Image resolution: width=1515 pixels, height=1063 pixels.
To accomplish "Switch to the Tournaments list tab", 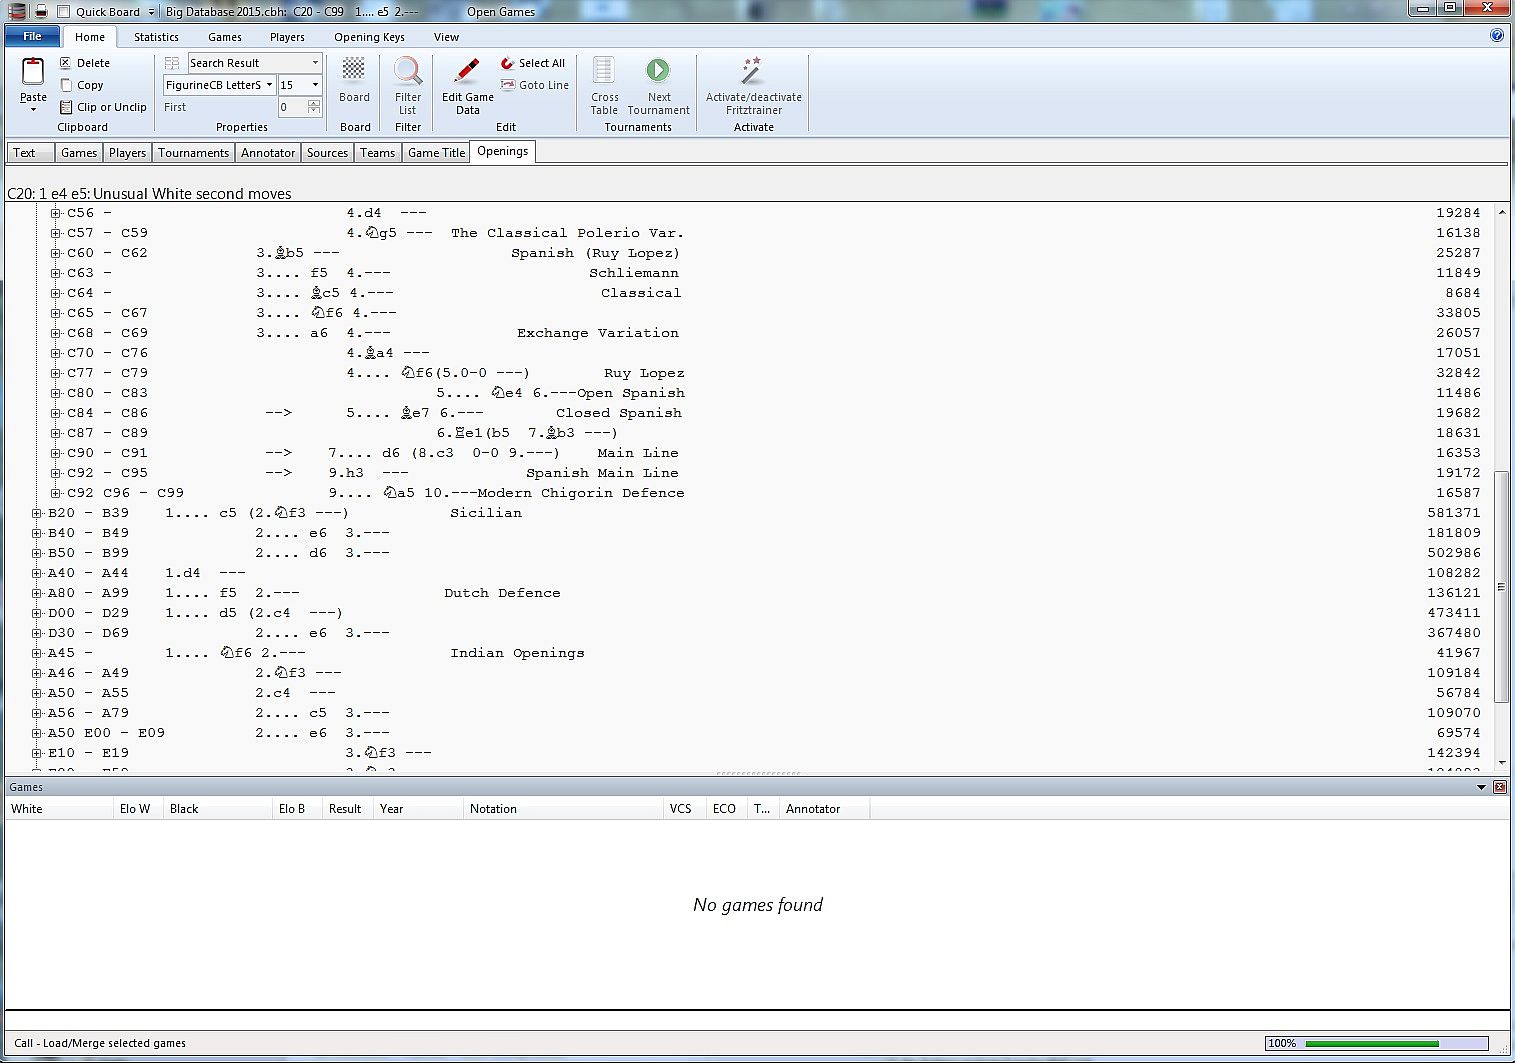I will coord(193,153).
